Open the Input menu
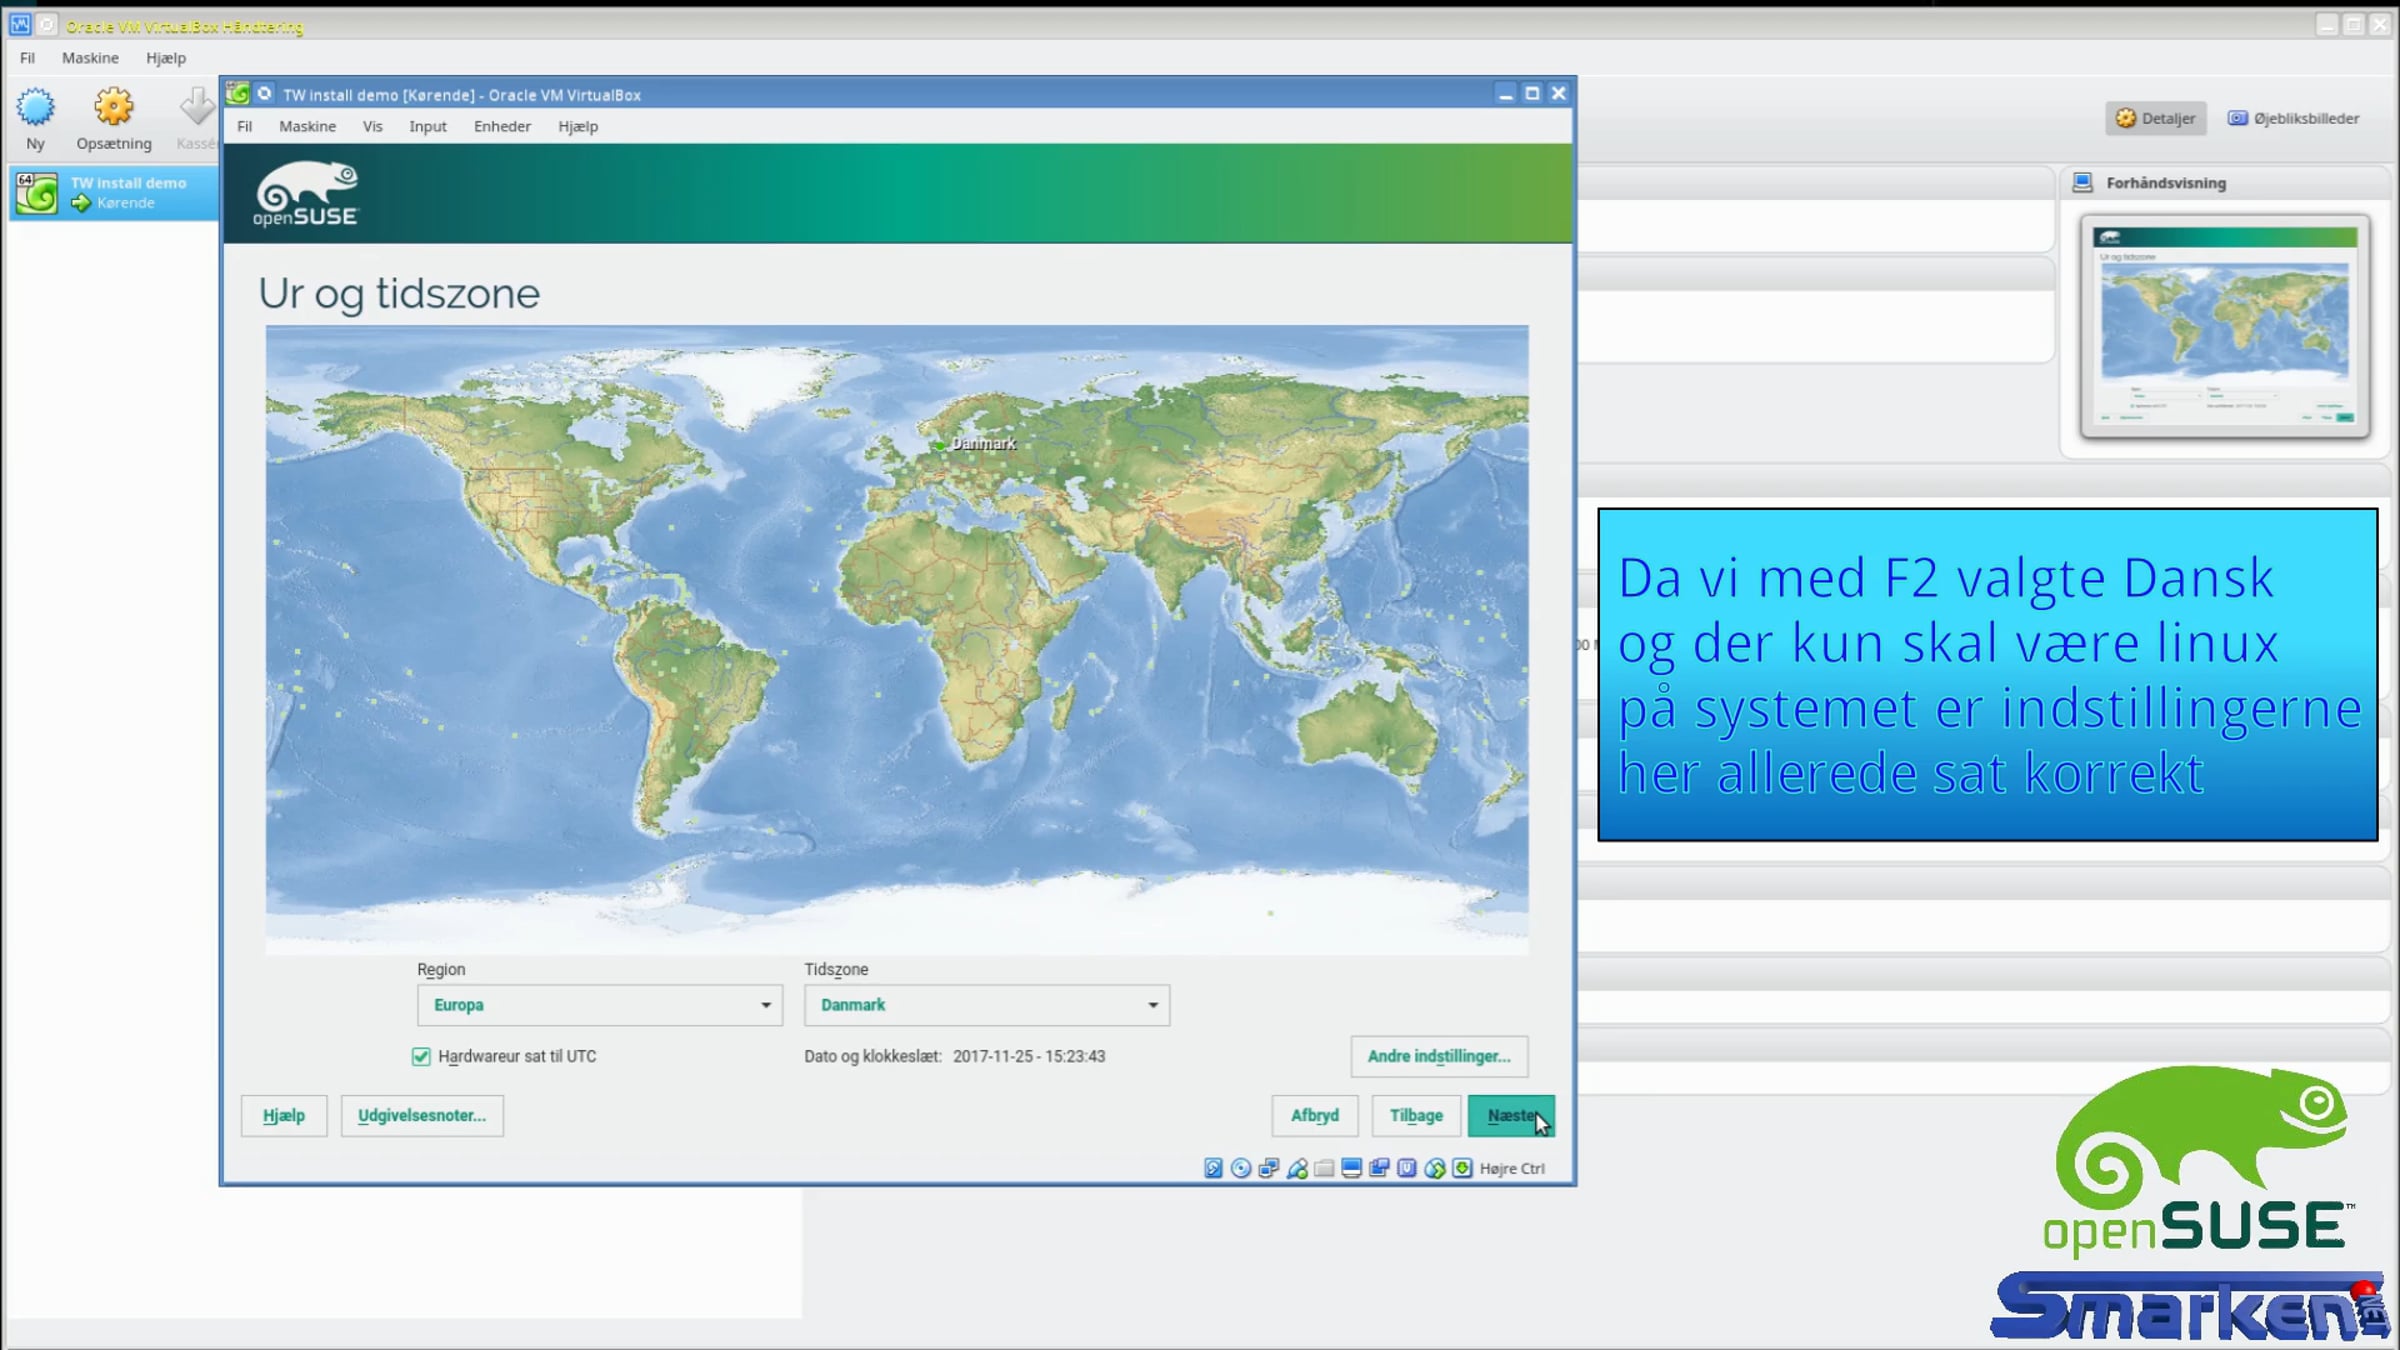The height and width of the screenshot is (1350, 2400). click(427, 126)
